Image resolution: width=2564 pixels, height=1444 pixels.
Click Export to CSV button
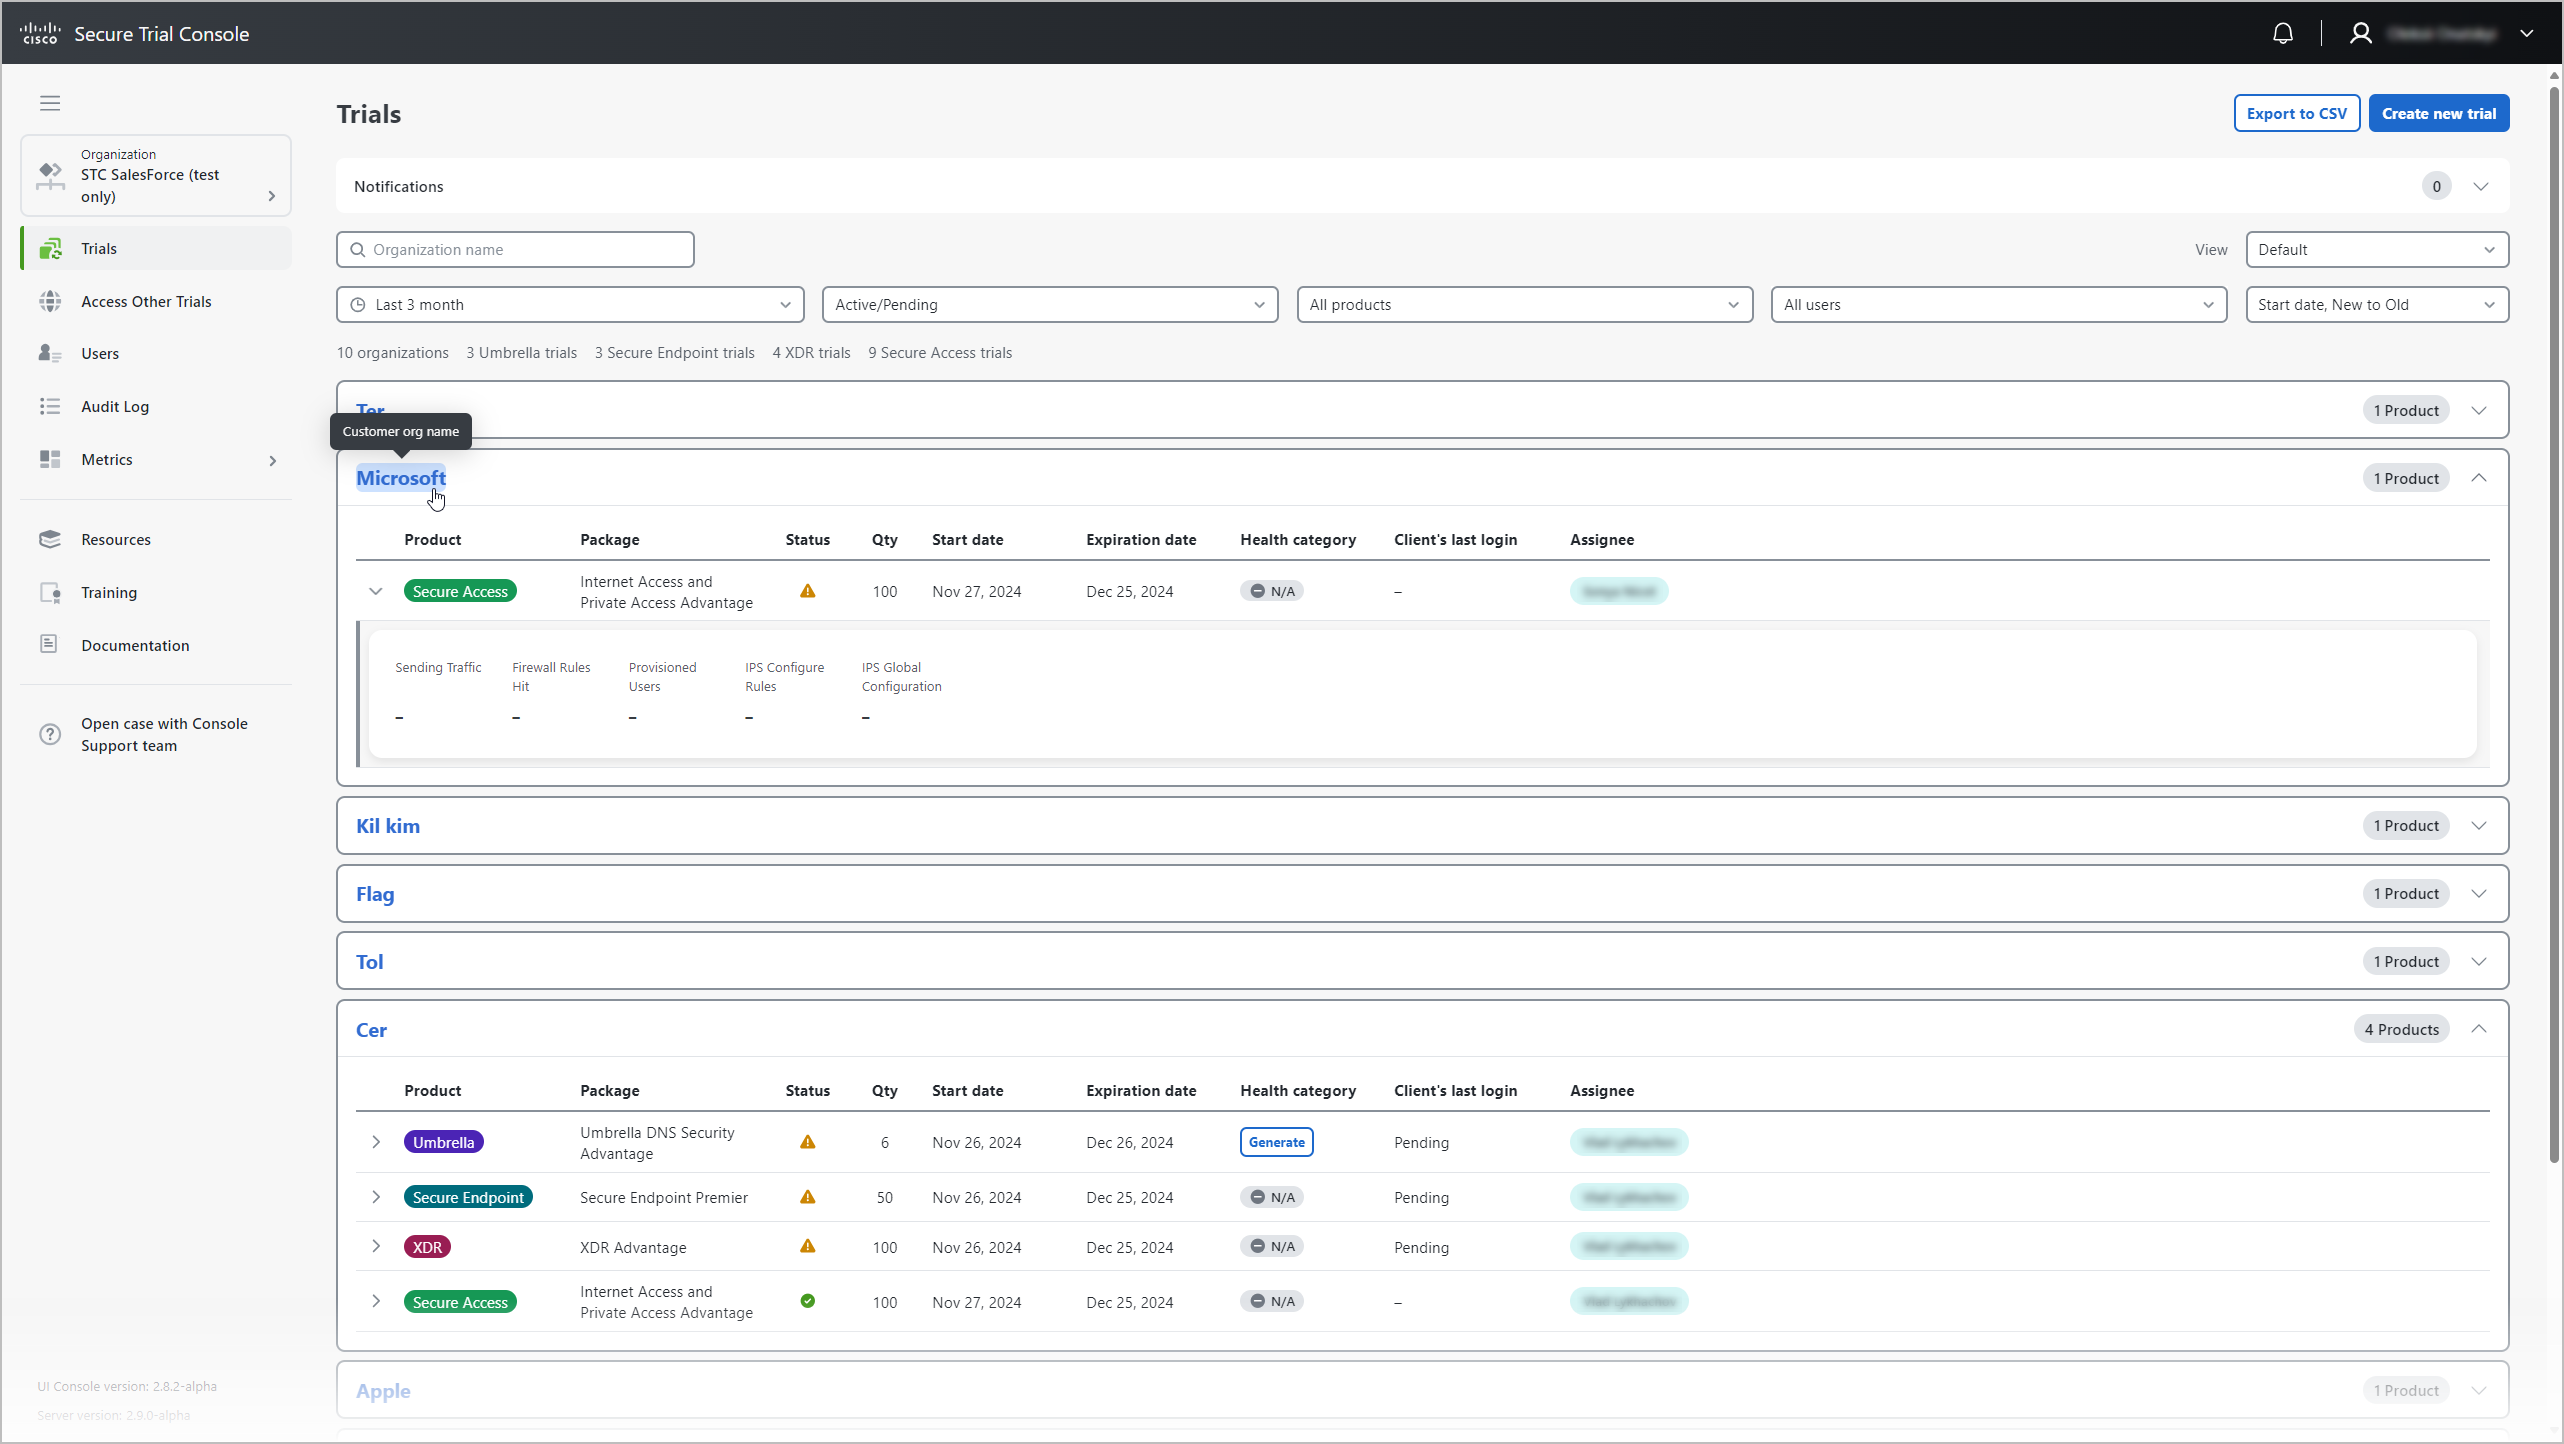tap(2297, 113)
